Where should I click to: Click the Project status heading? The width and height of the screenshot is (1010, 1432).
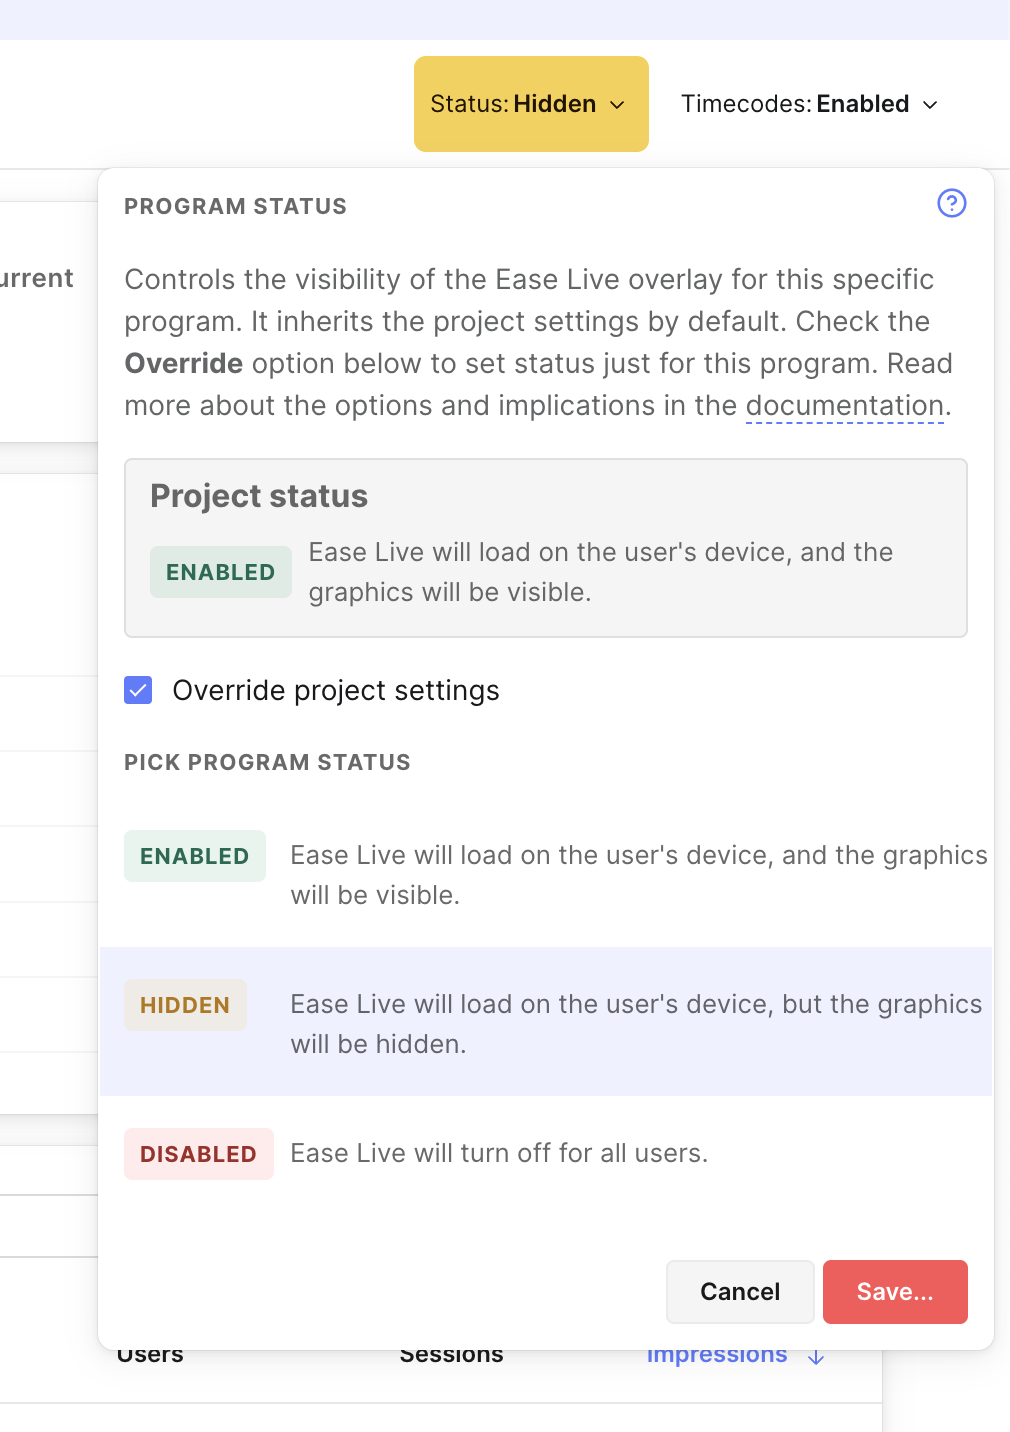tap(259, 496)
